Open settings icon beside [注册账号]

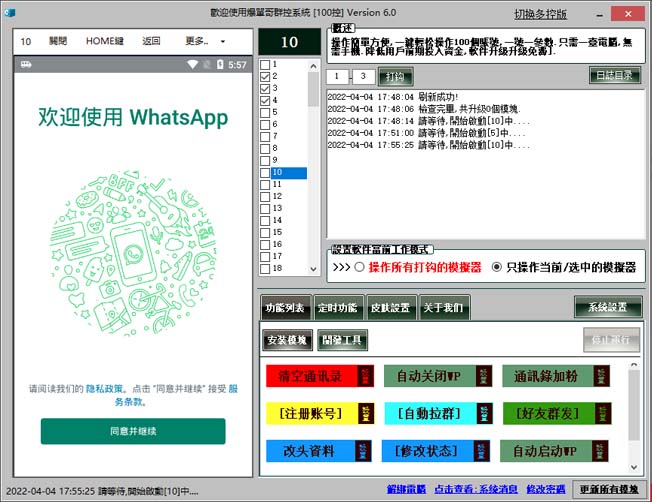coord(366,413)
